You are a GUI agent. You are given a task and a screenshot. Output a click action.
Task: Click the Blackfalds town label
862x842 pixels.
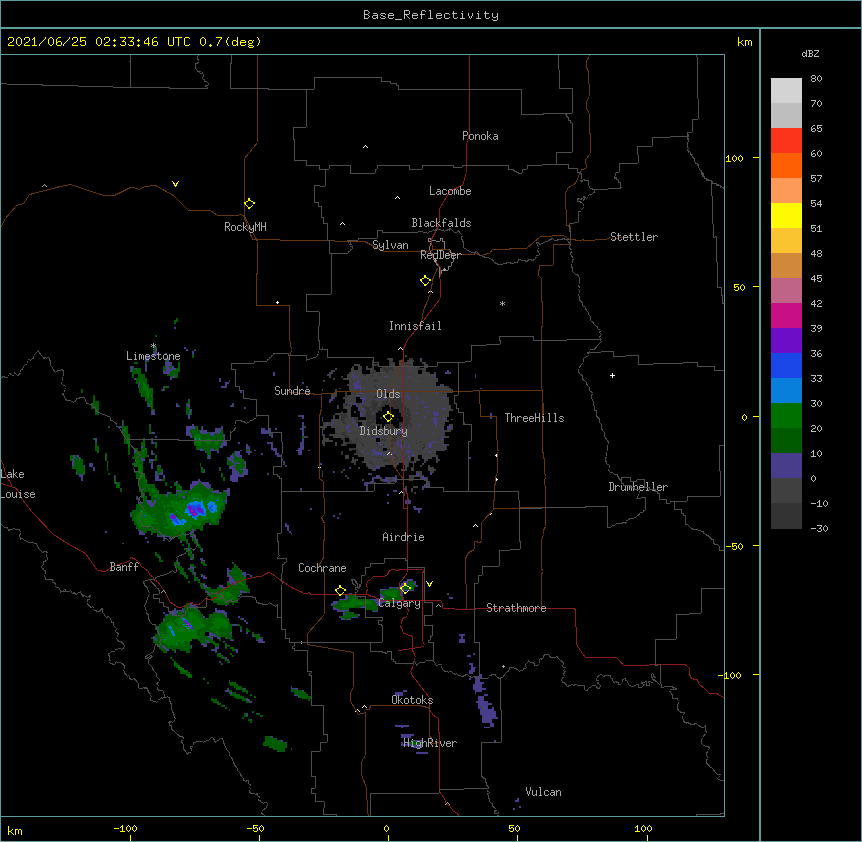(x=441, y=223)
